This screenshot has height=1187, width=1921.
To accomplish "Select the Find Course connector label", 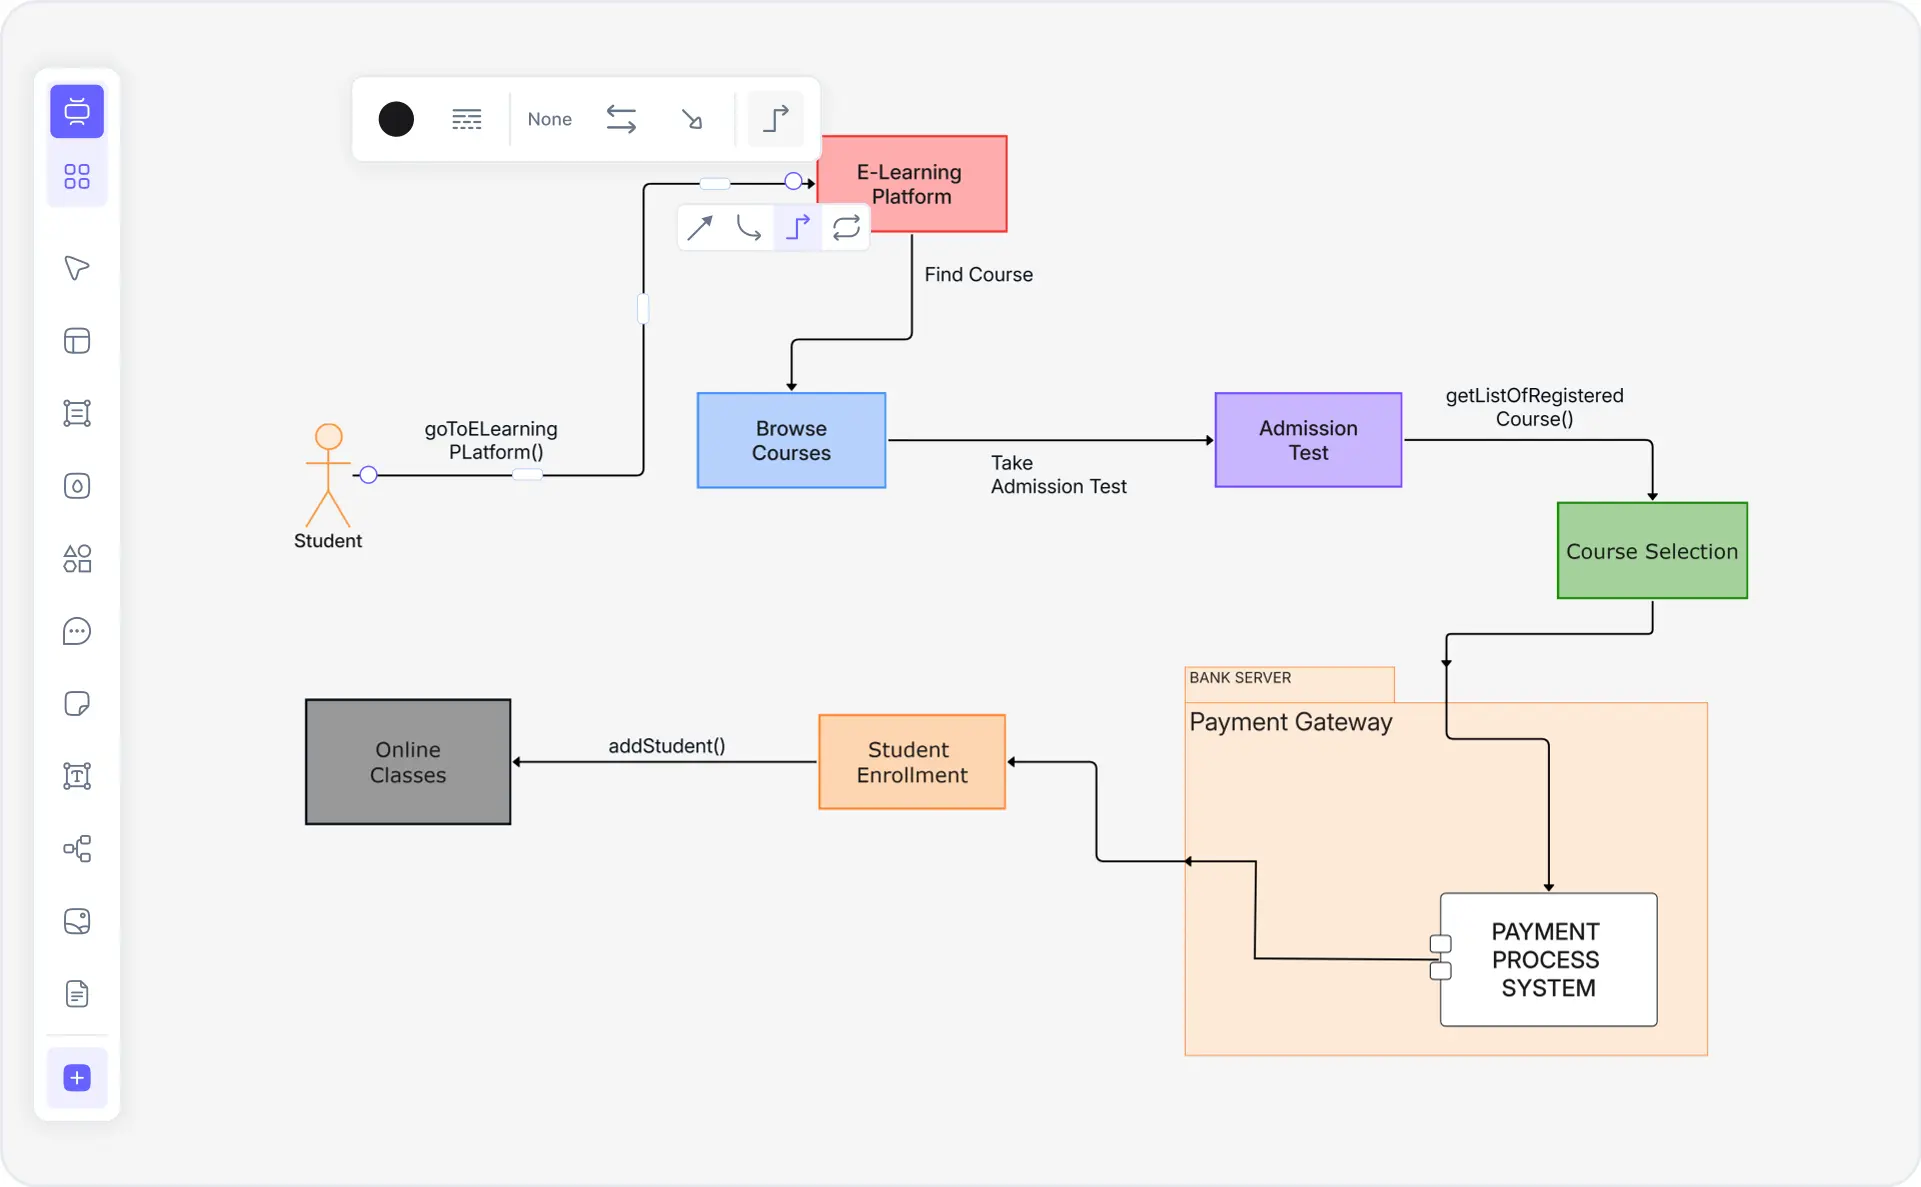I will [978, 274].
